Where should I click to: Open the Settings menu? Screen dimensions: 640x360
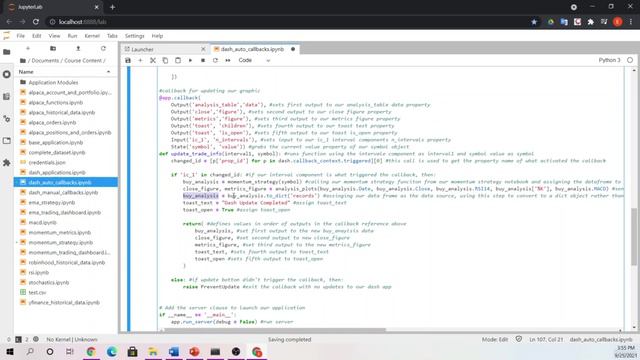tap(134, 36)
